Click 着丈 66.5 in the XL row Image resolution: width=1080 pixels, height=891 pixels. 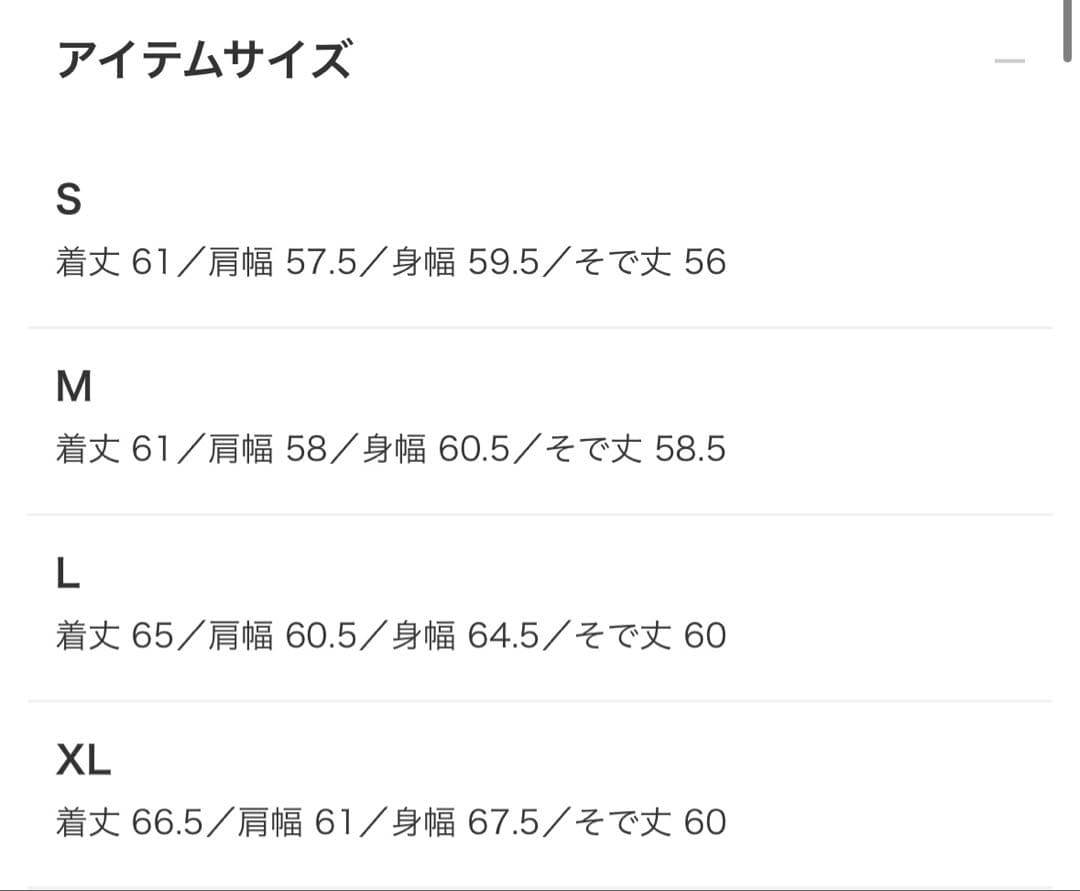point(128,823)
